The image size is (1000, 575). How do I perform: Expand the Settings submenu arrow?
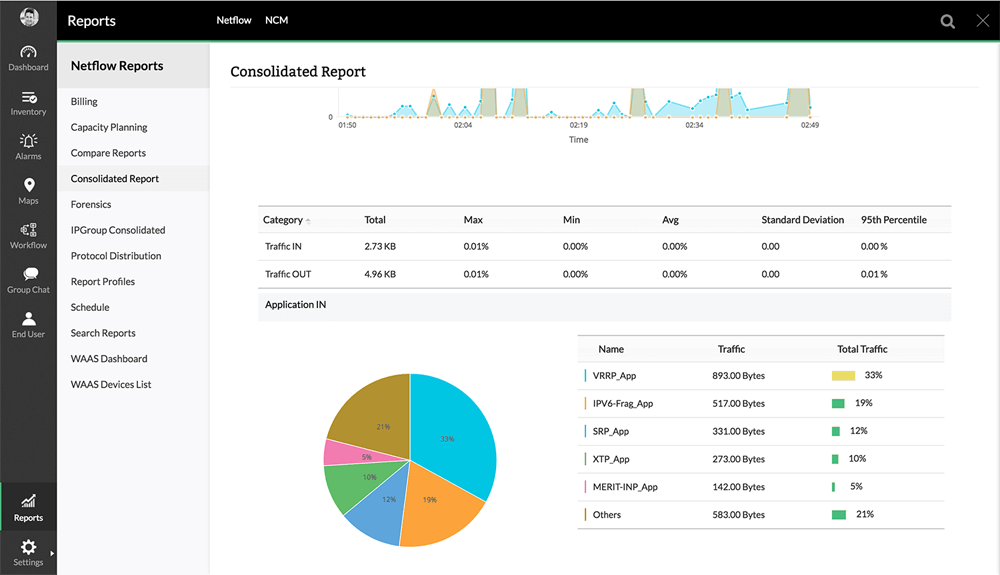pos(52,553)
